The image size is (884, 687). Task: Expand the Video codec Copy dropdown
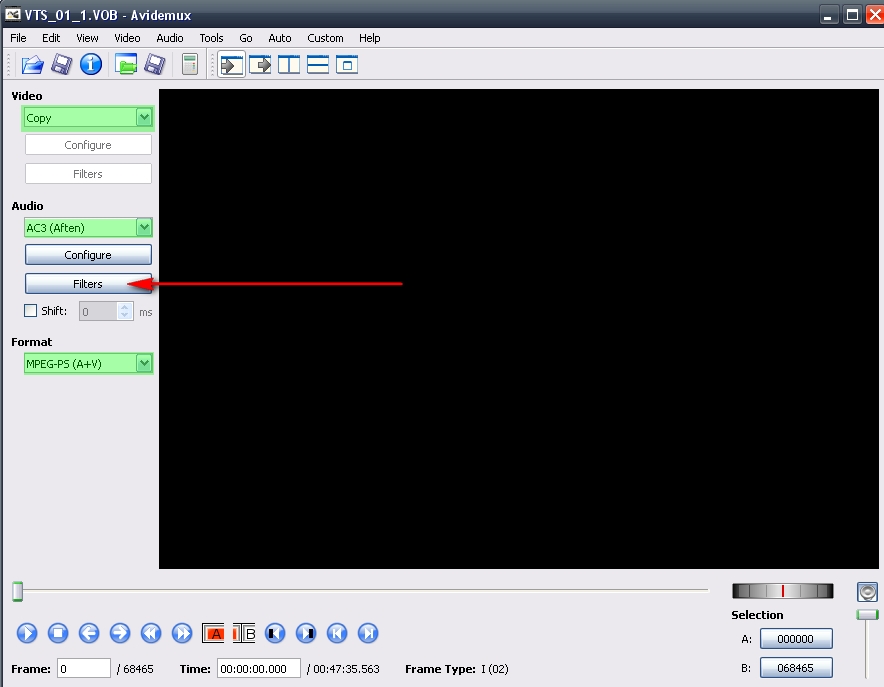(144, 117)
